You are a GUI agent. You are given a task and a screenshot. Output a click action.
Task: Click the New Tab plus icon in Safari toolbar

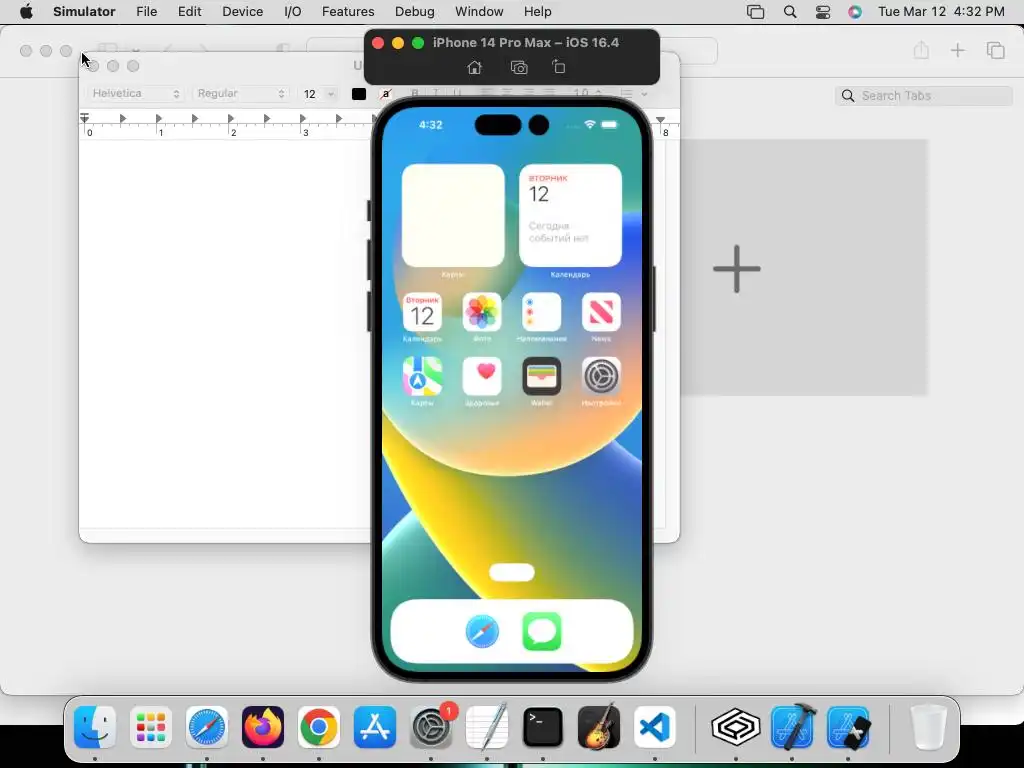[957, 50]
